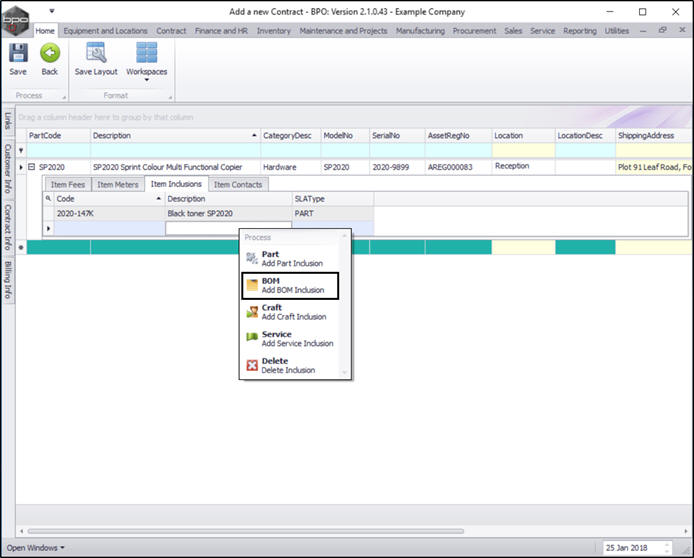Screen dimensions: 694x558
Task: Click the SerialNo column header
Action: tap(397, 135)
